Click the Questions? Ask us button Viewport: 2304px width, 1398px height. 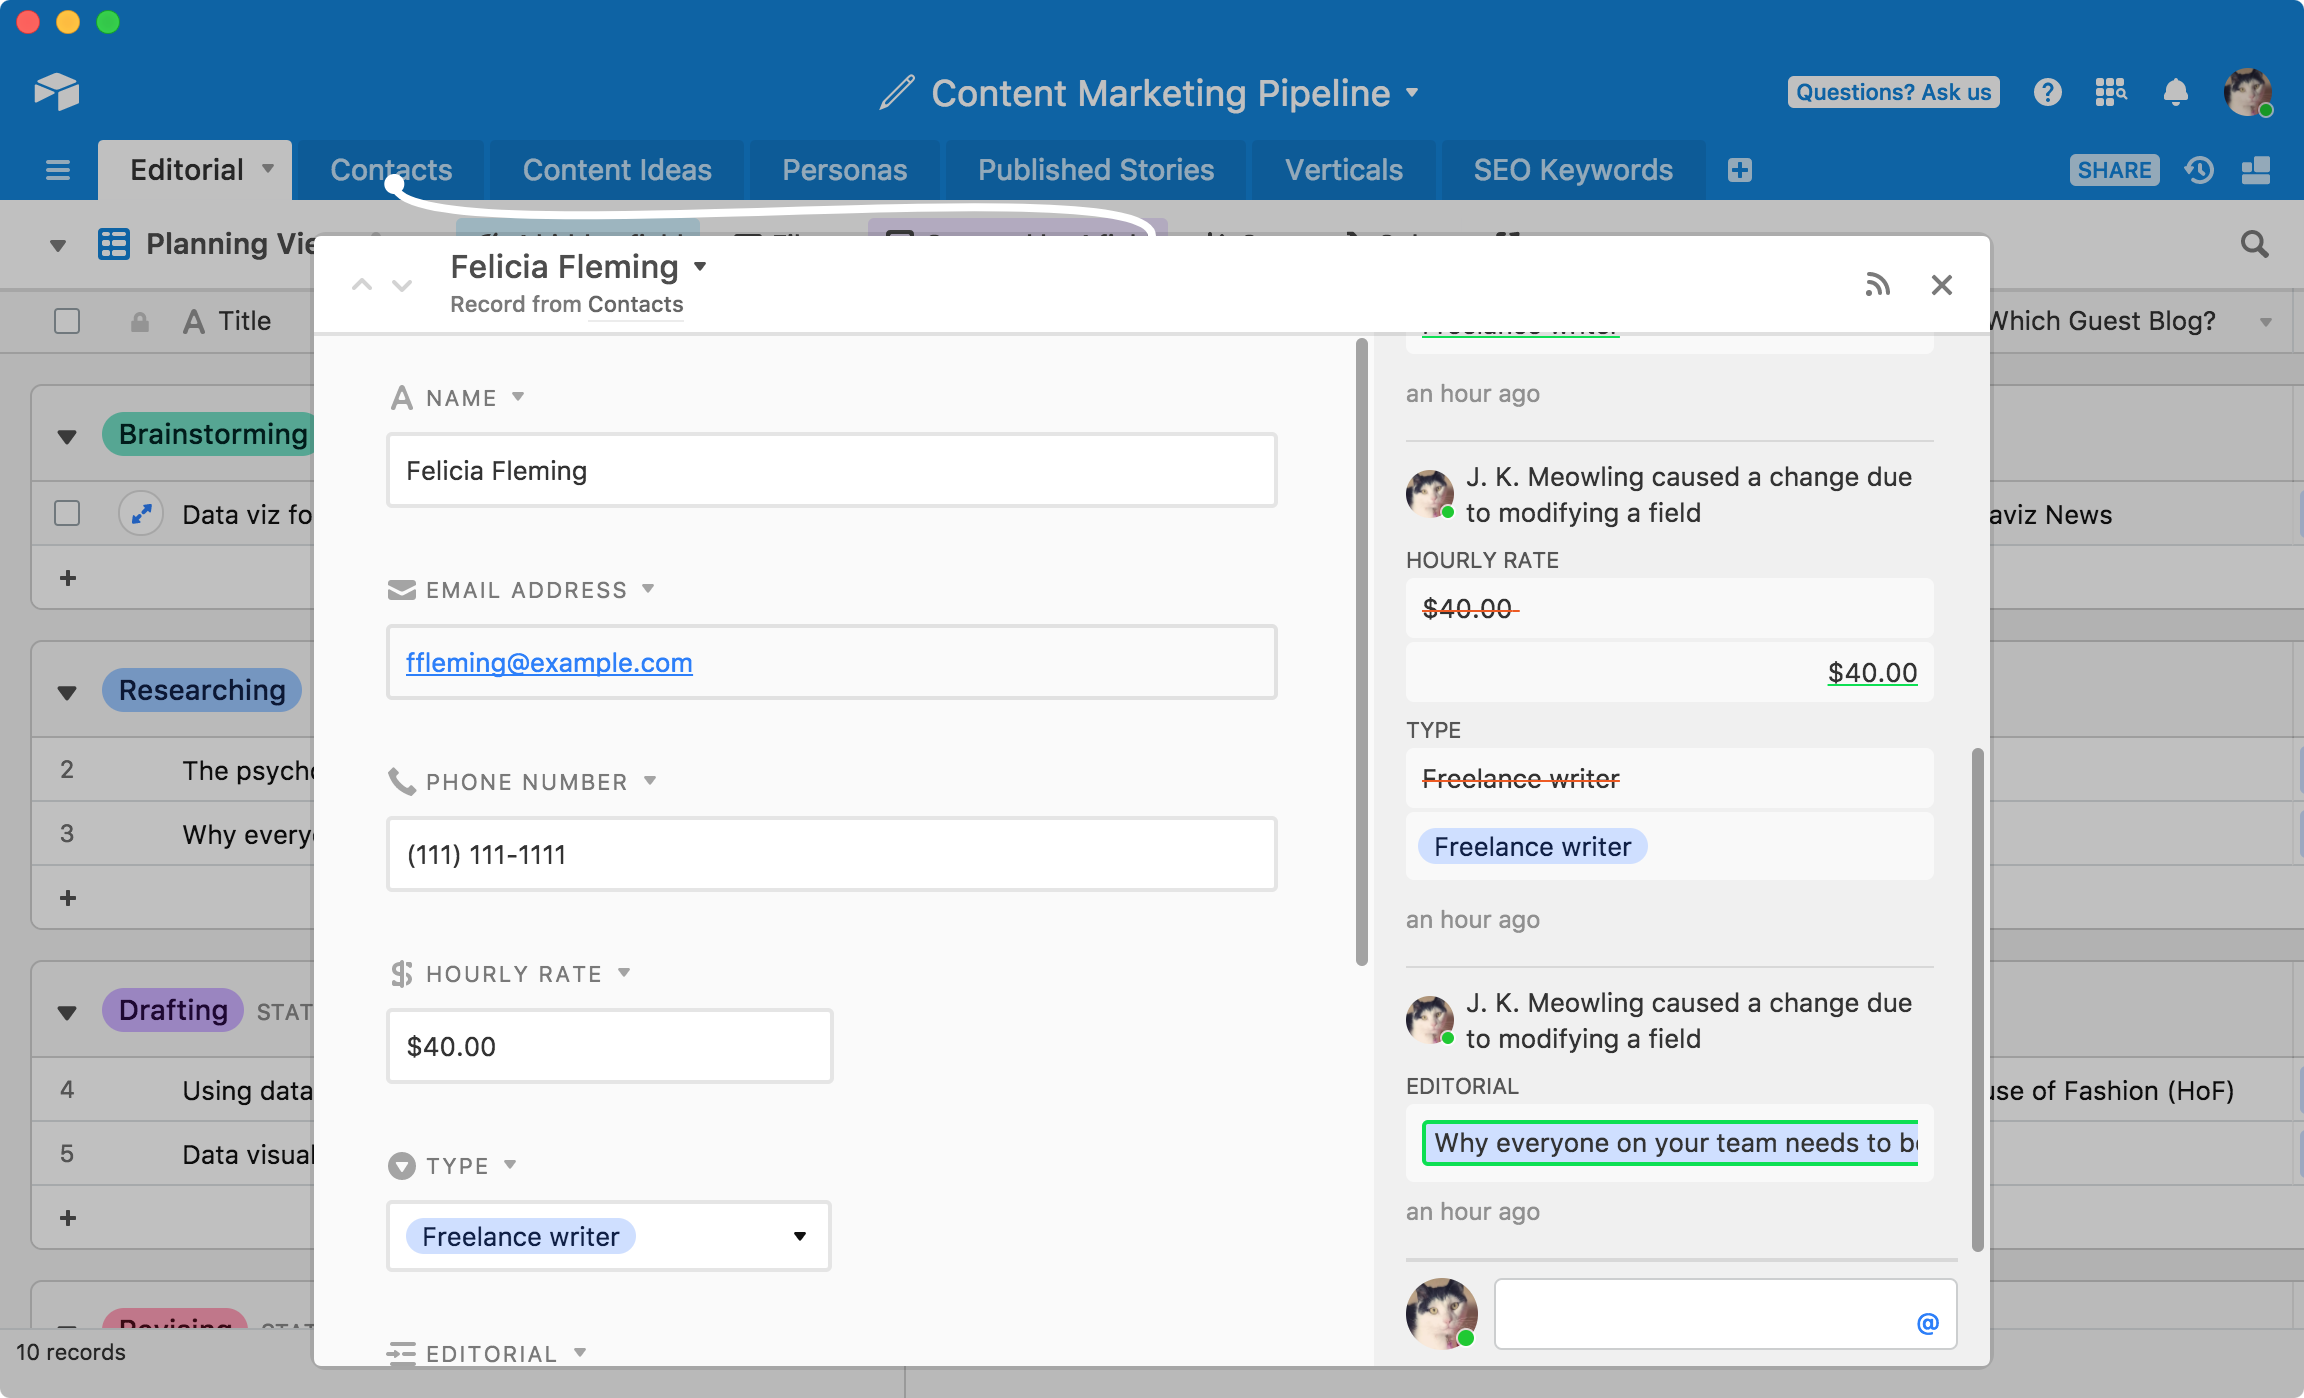[1893, 92]
